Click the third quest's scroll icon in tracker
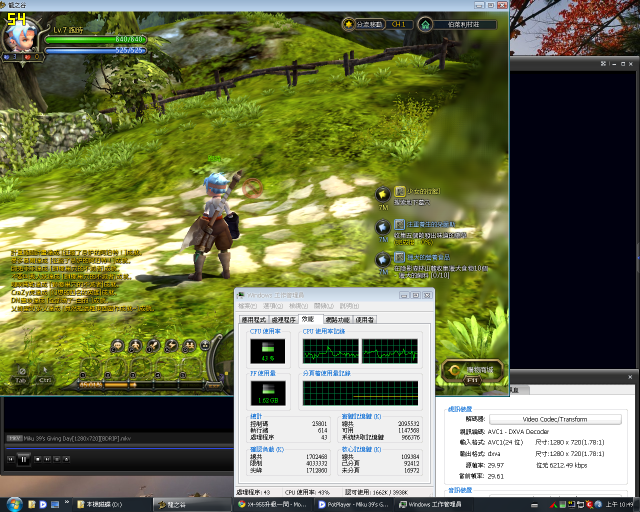This screenshot has height=512, width=640. pyautogui.click(x=400, y=257)
